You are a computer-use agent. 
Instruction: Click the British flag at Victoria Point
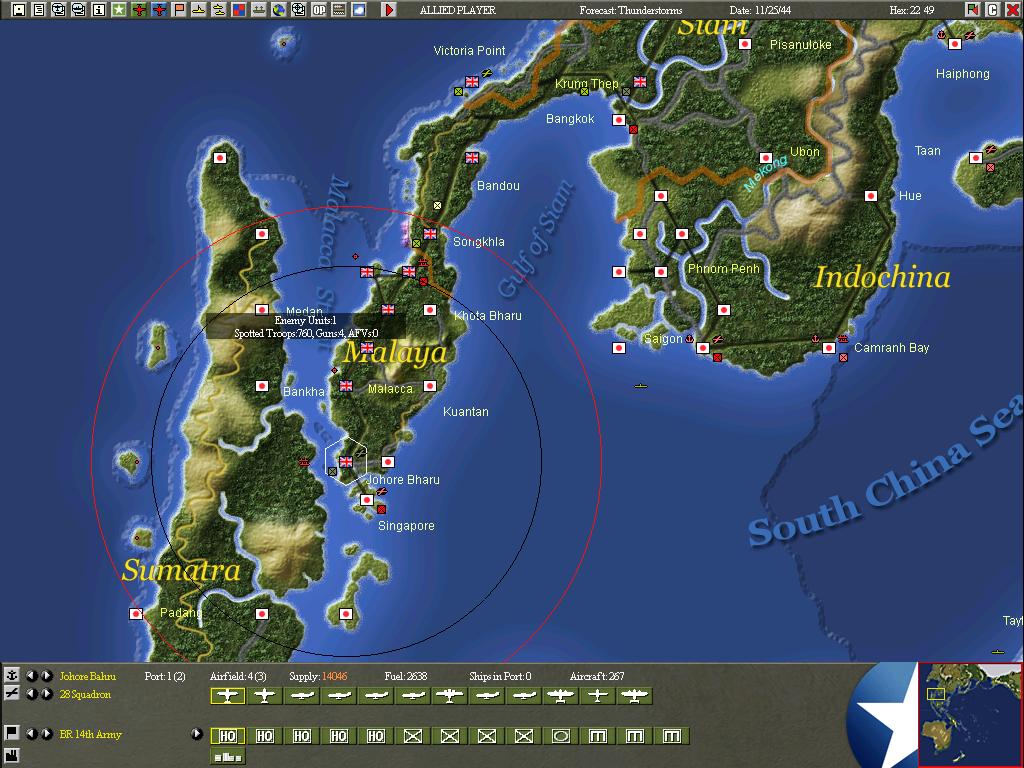(472, 82)
